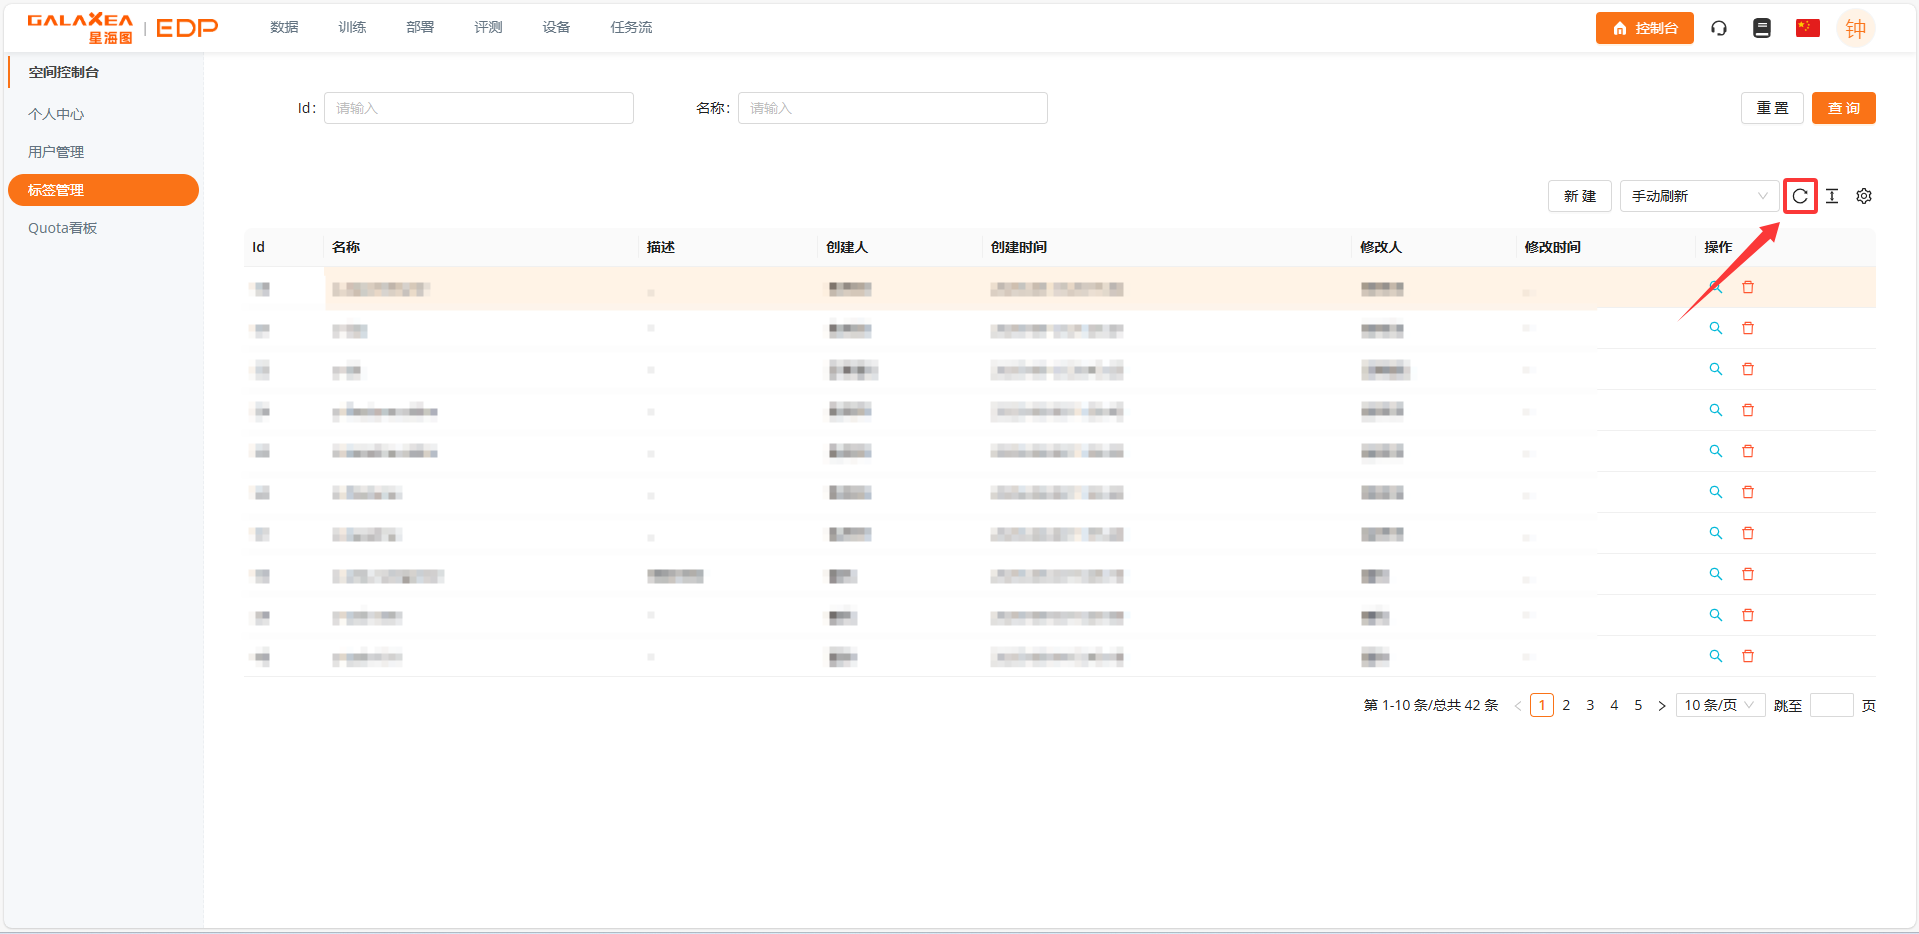Click the user avatar 钟
The height and width of the screenshot is (934, 1919).
tap(1855, 29)
